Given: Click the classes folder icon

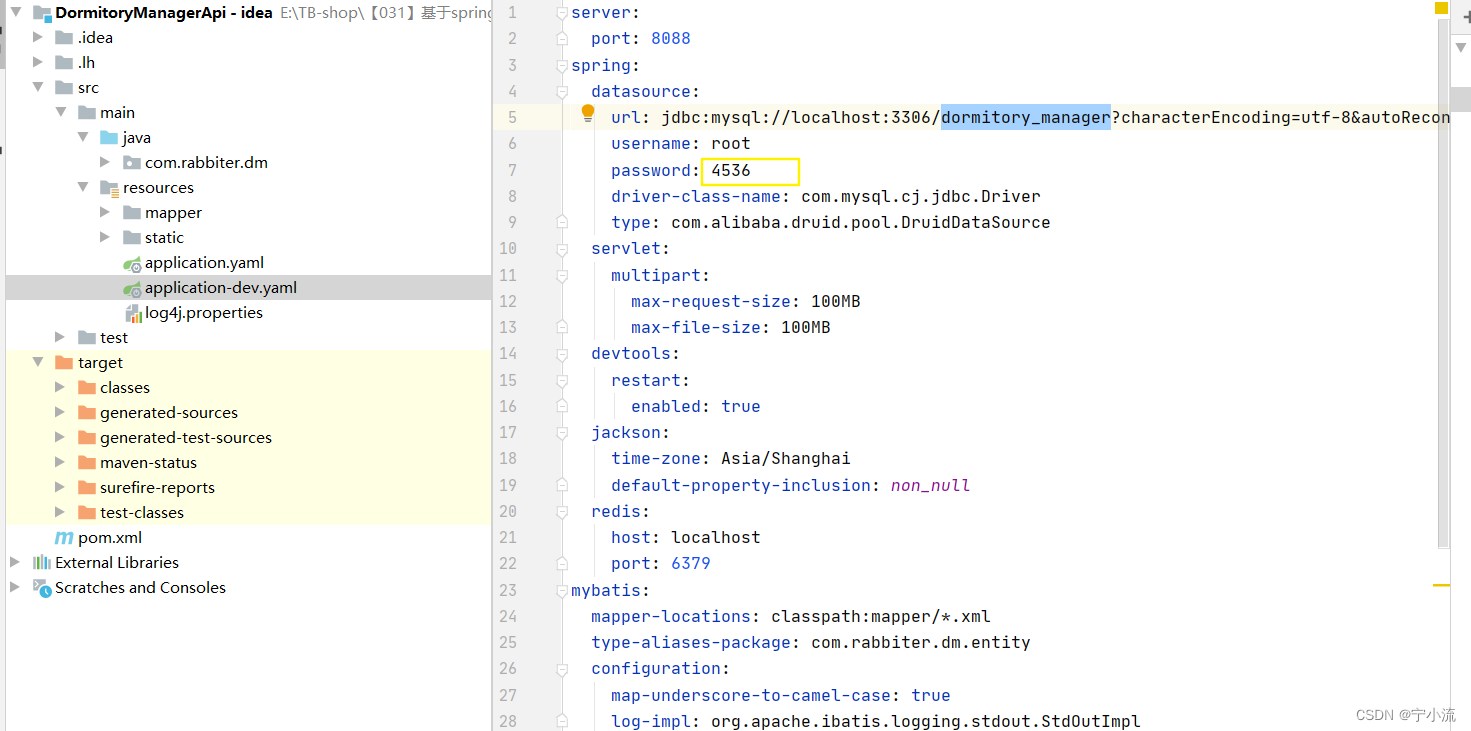Looking at the screenshot, I should click(87, 388).
